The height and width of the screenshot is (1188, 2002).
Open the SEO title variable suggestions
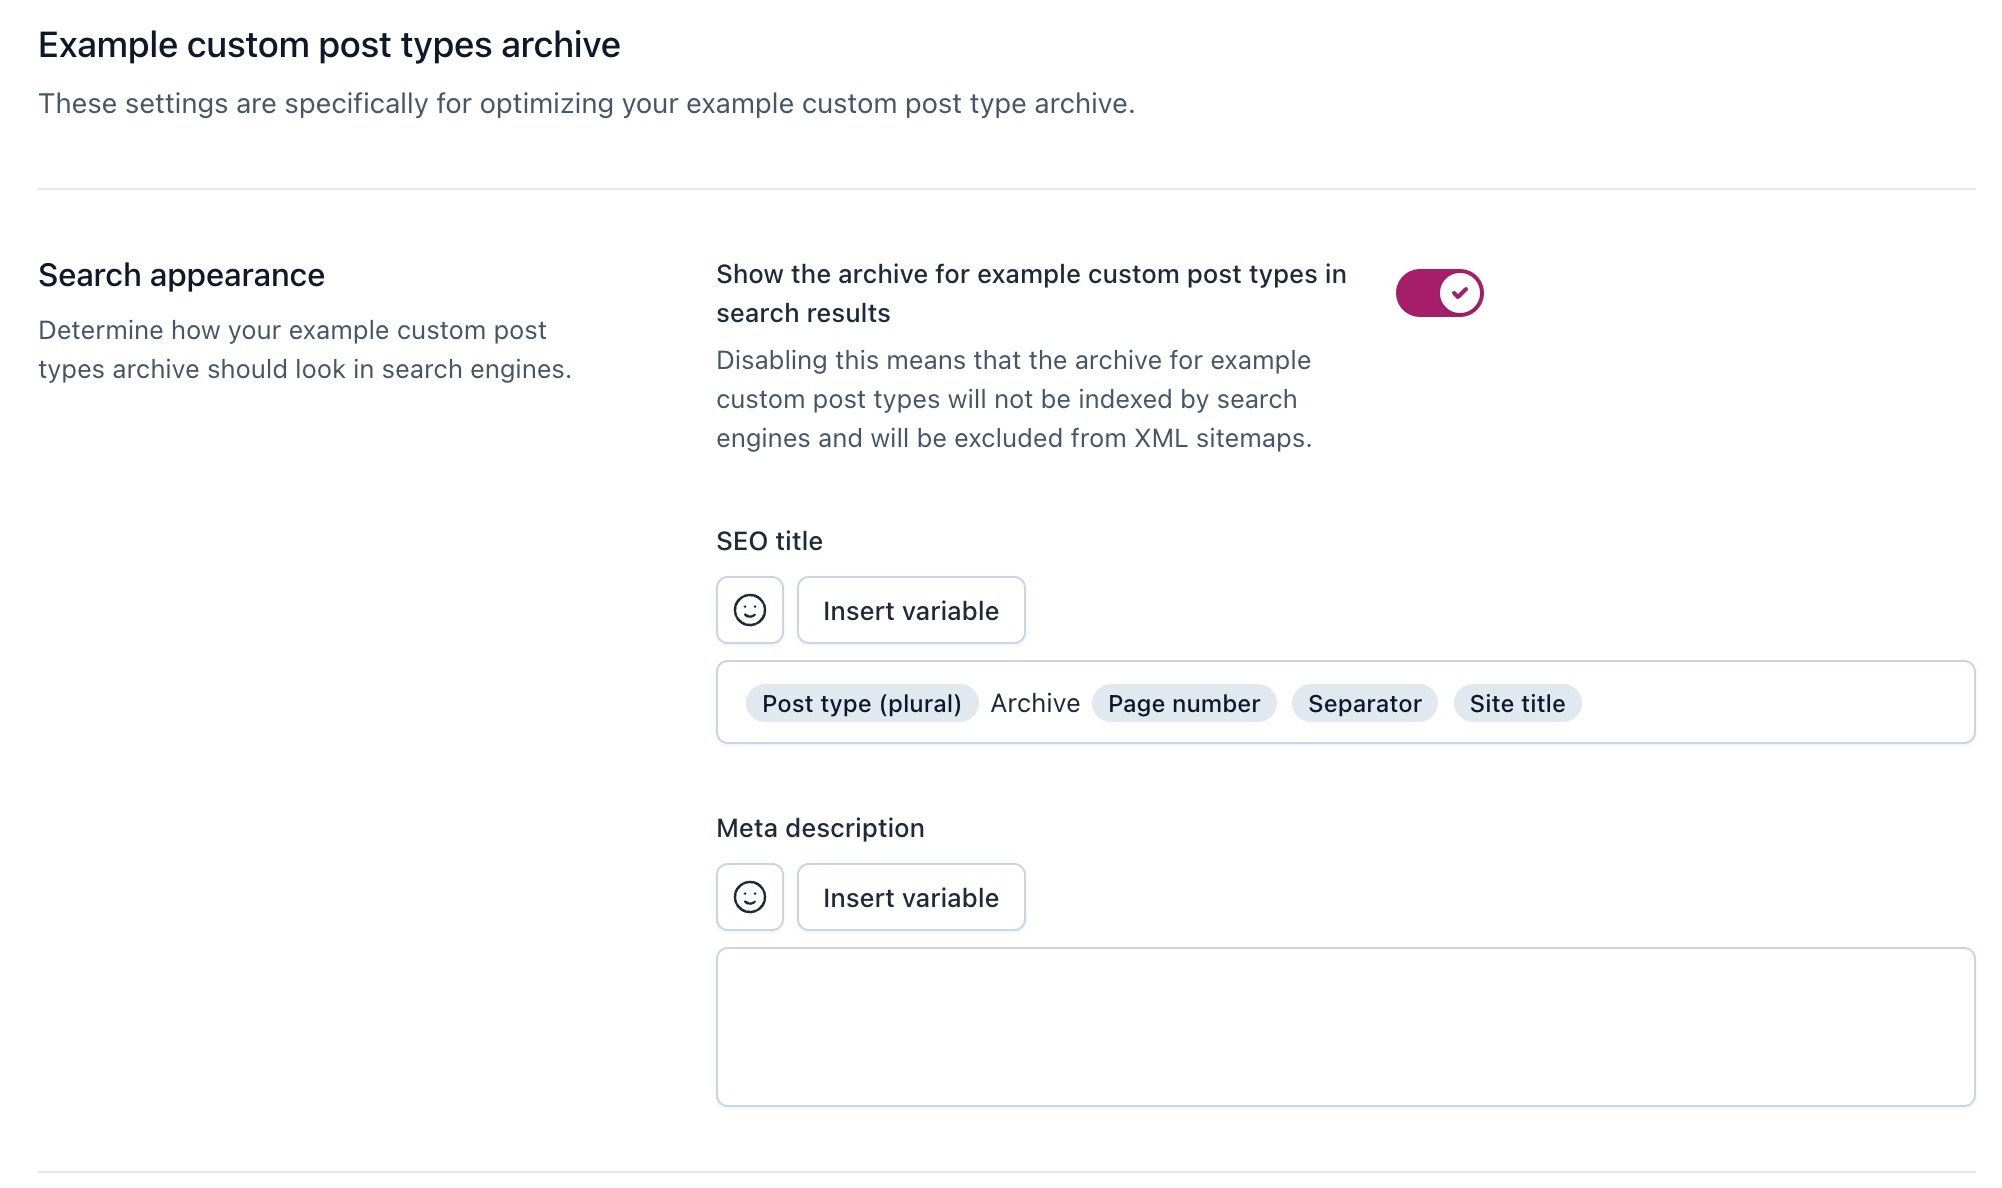(x=910, y=609)
